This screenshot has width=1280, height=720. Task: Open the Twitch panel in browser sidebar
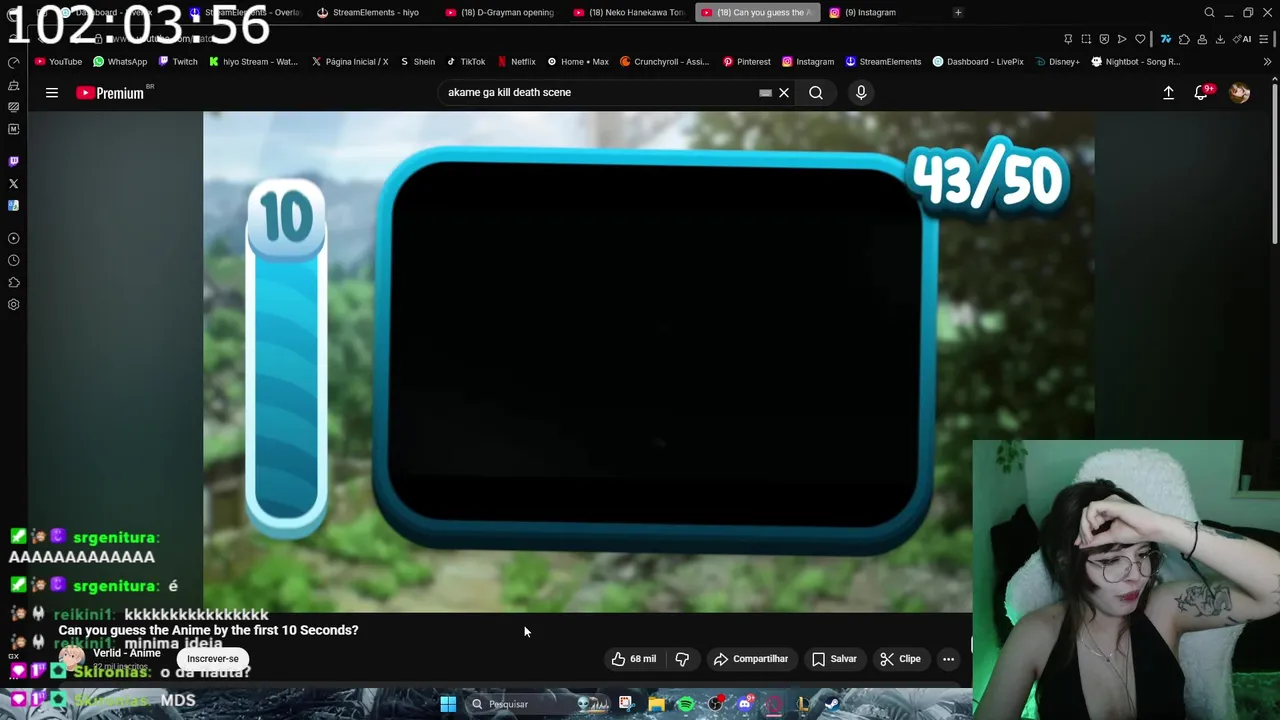click(x=13, y=161)
